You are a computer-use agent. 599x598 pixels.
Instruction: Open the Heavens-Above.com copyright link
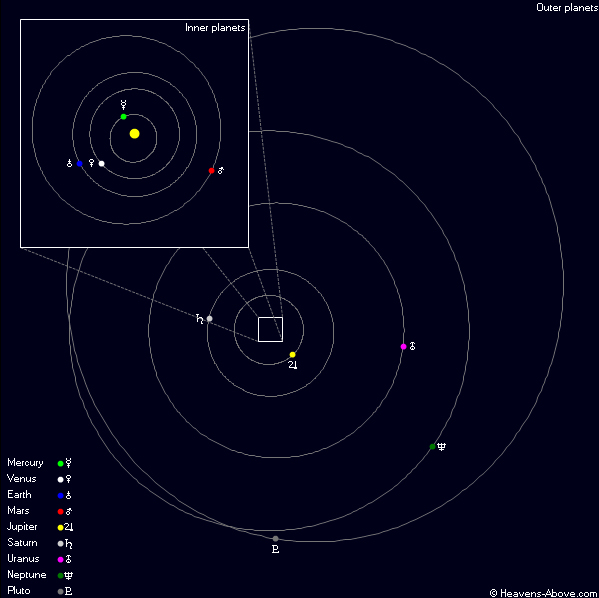[x=544, y=593]
